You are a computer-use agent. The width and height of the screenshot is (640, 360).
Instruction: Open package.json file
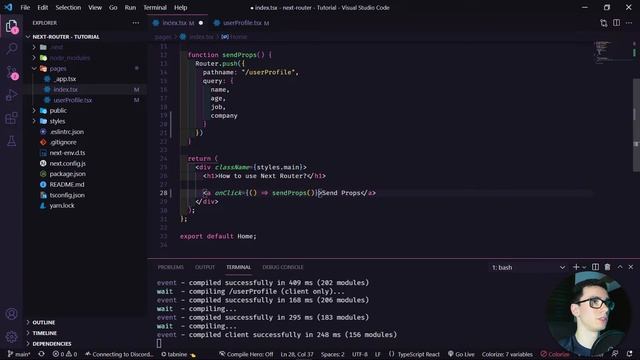67,174
